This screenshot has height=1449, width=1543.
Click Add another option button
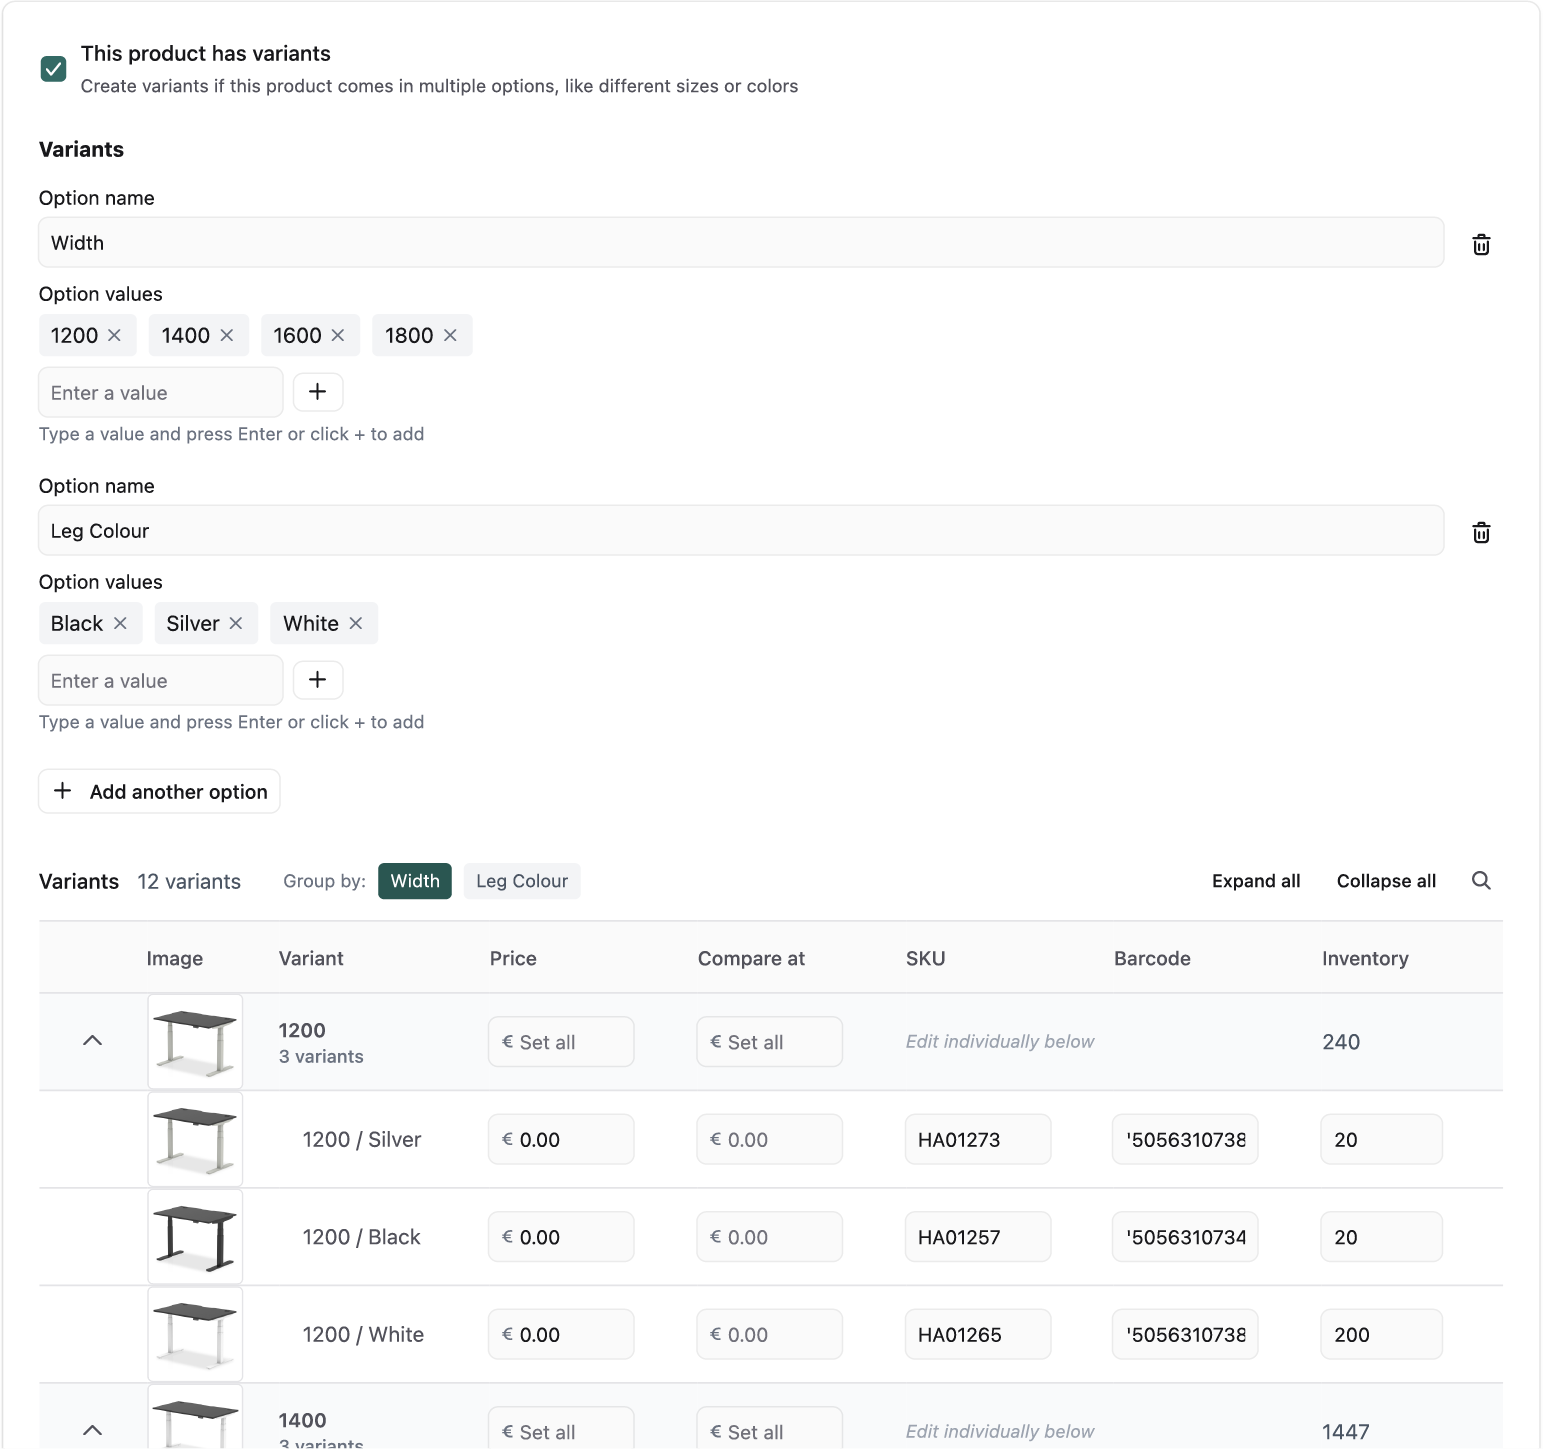tap(160, 791)
